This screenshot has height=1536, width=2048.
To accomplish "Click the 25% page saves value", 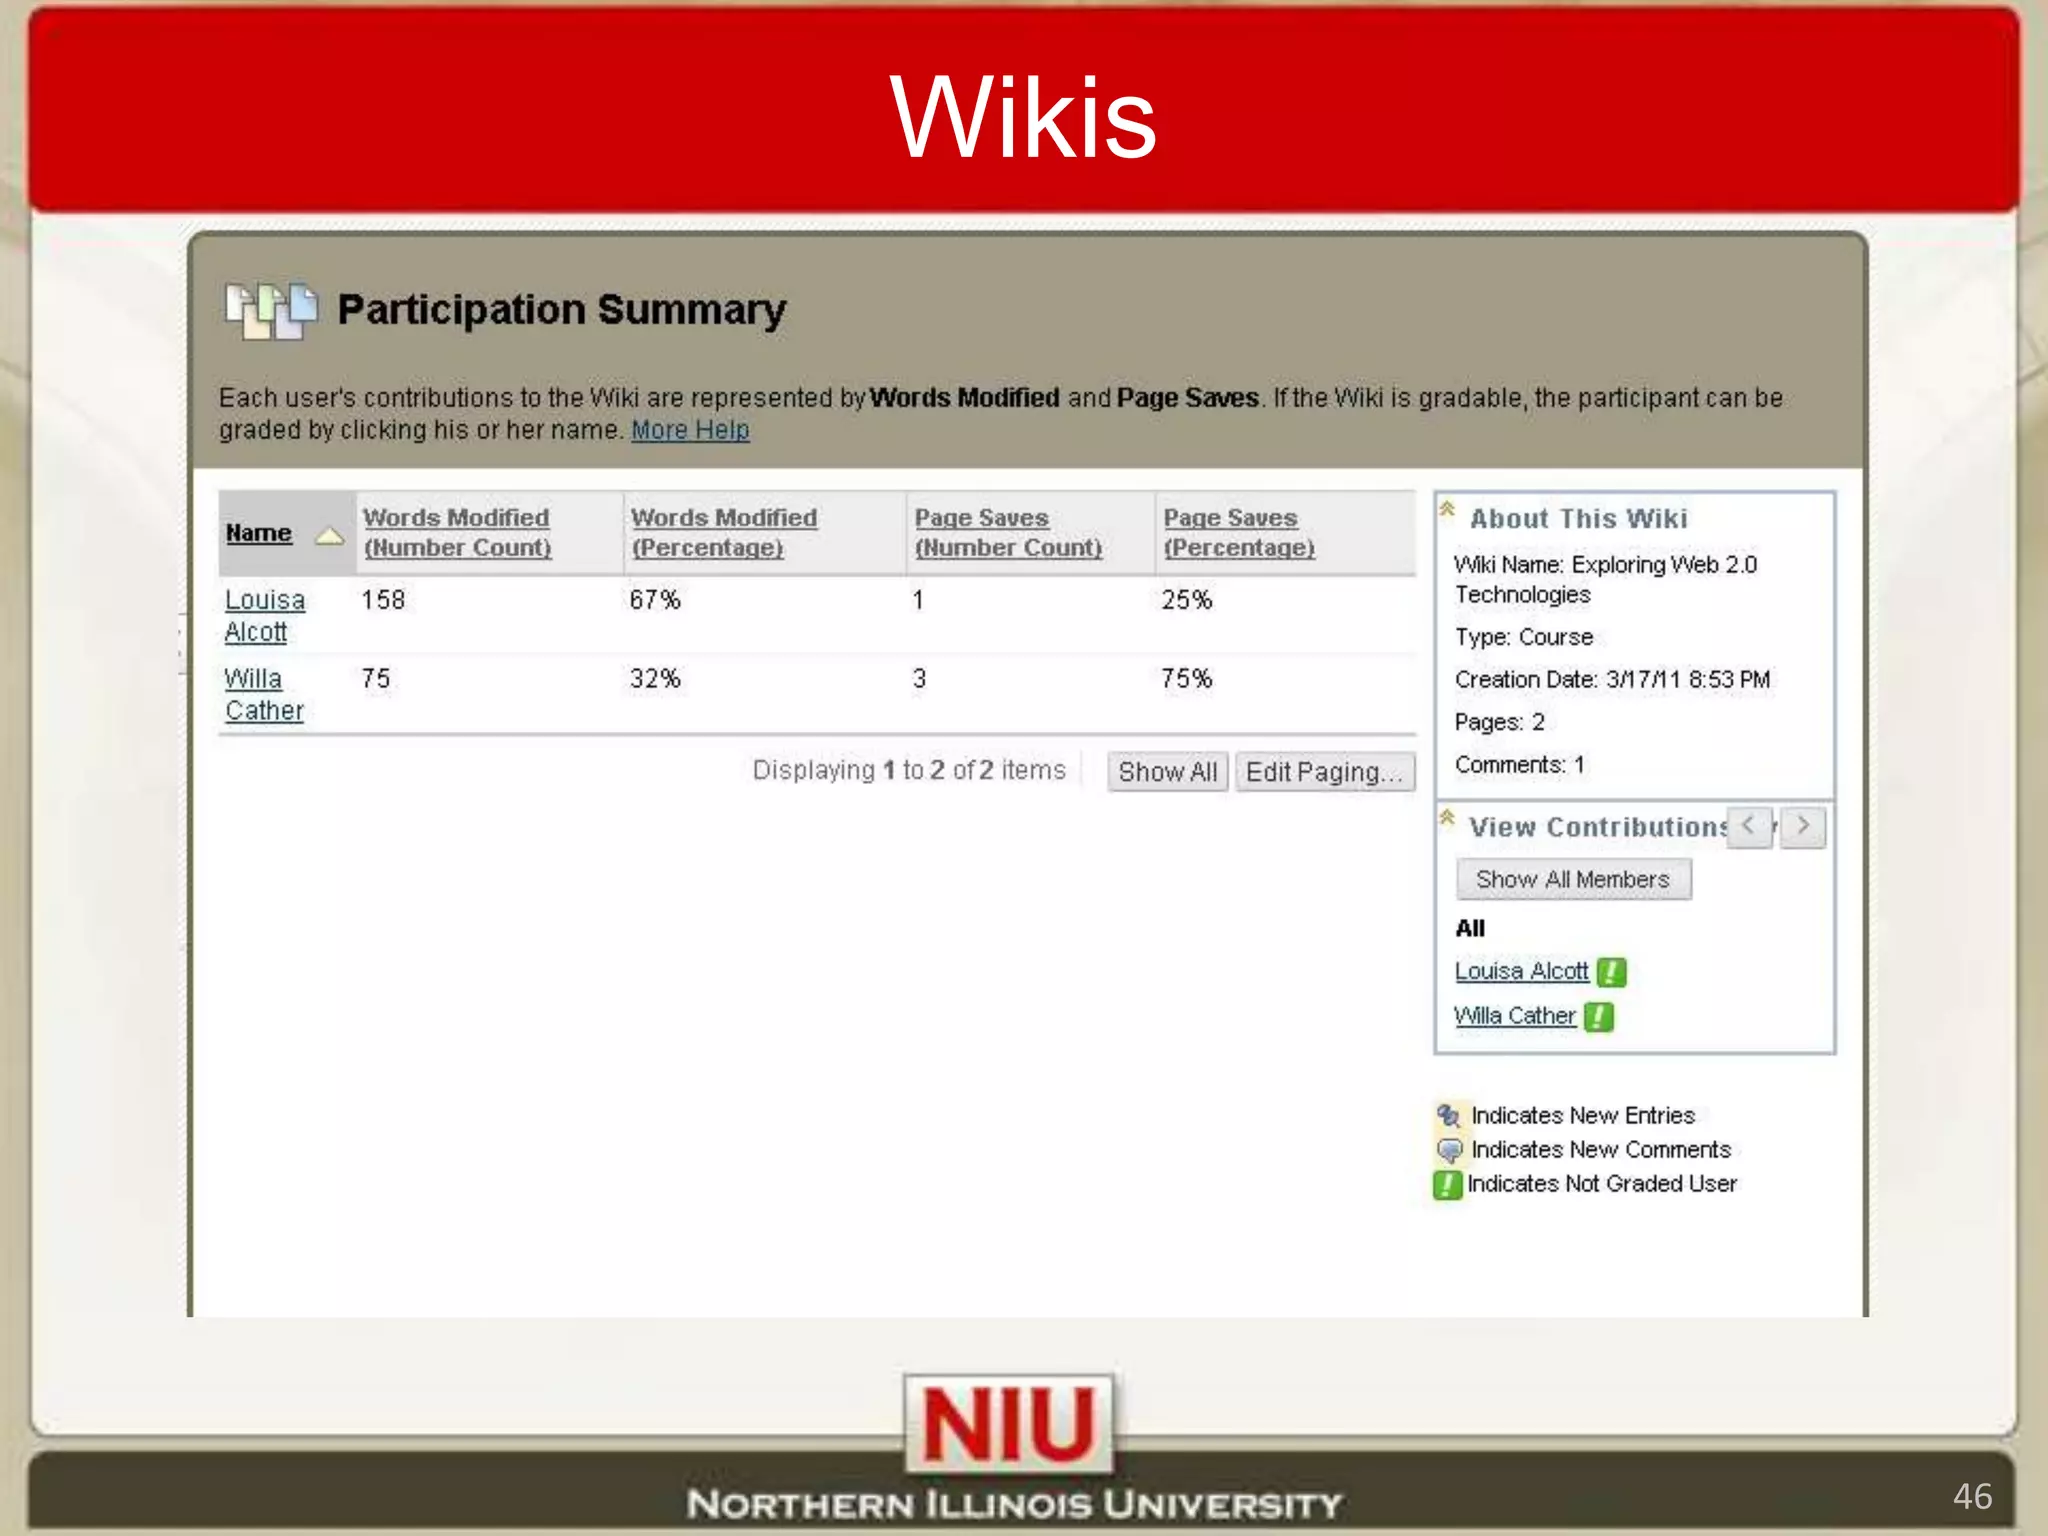I will (1187, 600).
